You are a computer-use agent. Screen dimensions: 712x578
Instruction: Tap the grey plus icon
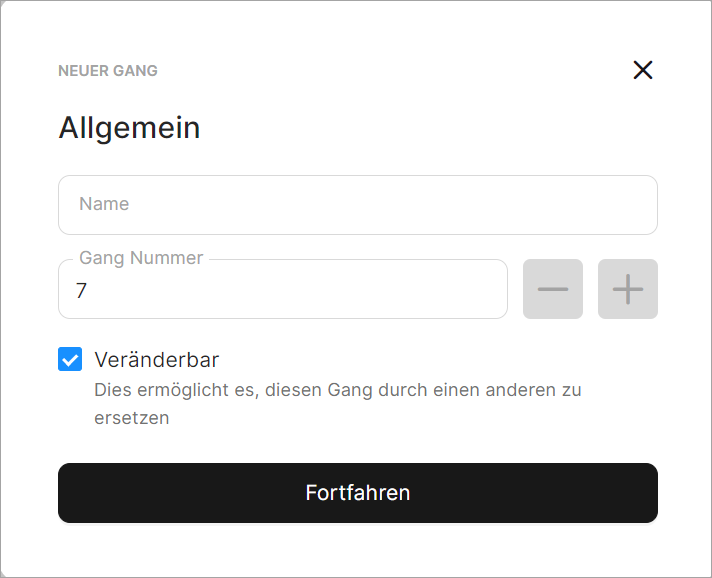(x=628, y=289)
